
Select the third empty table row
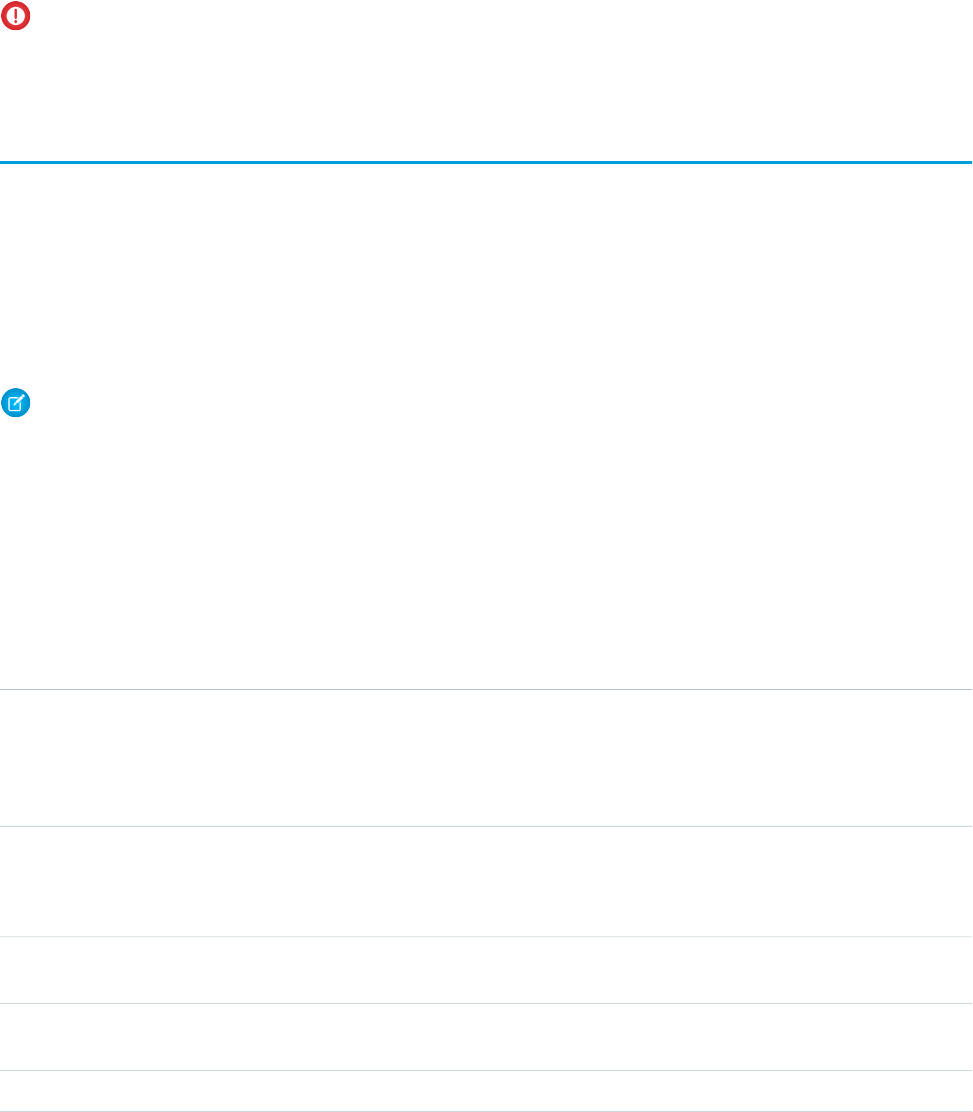click(x=486, y=970)
